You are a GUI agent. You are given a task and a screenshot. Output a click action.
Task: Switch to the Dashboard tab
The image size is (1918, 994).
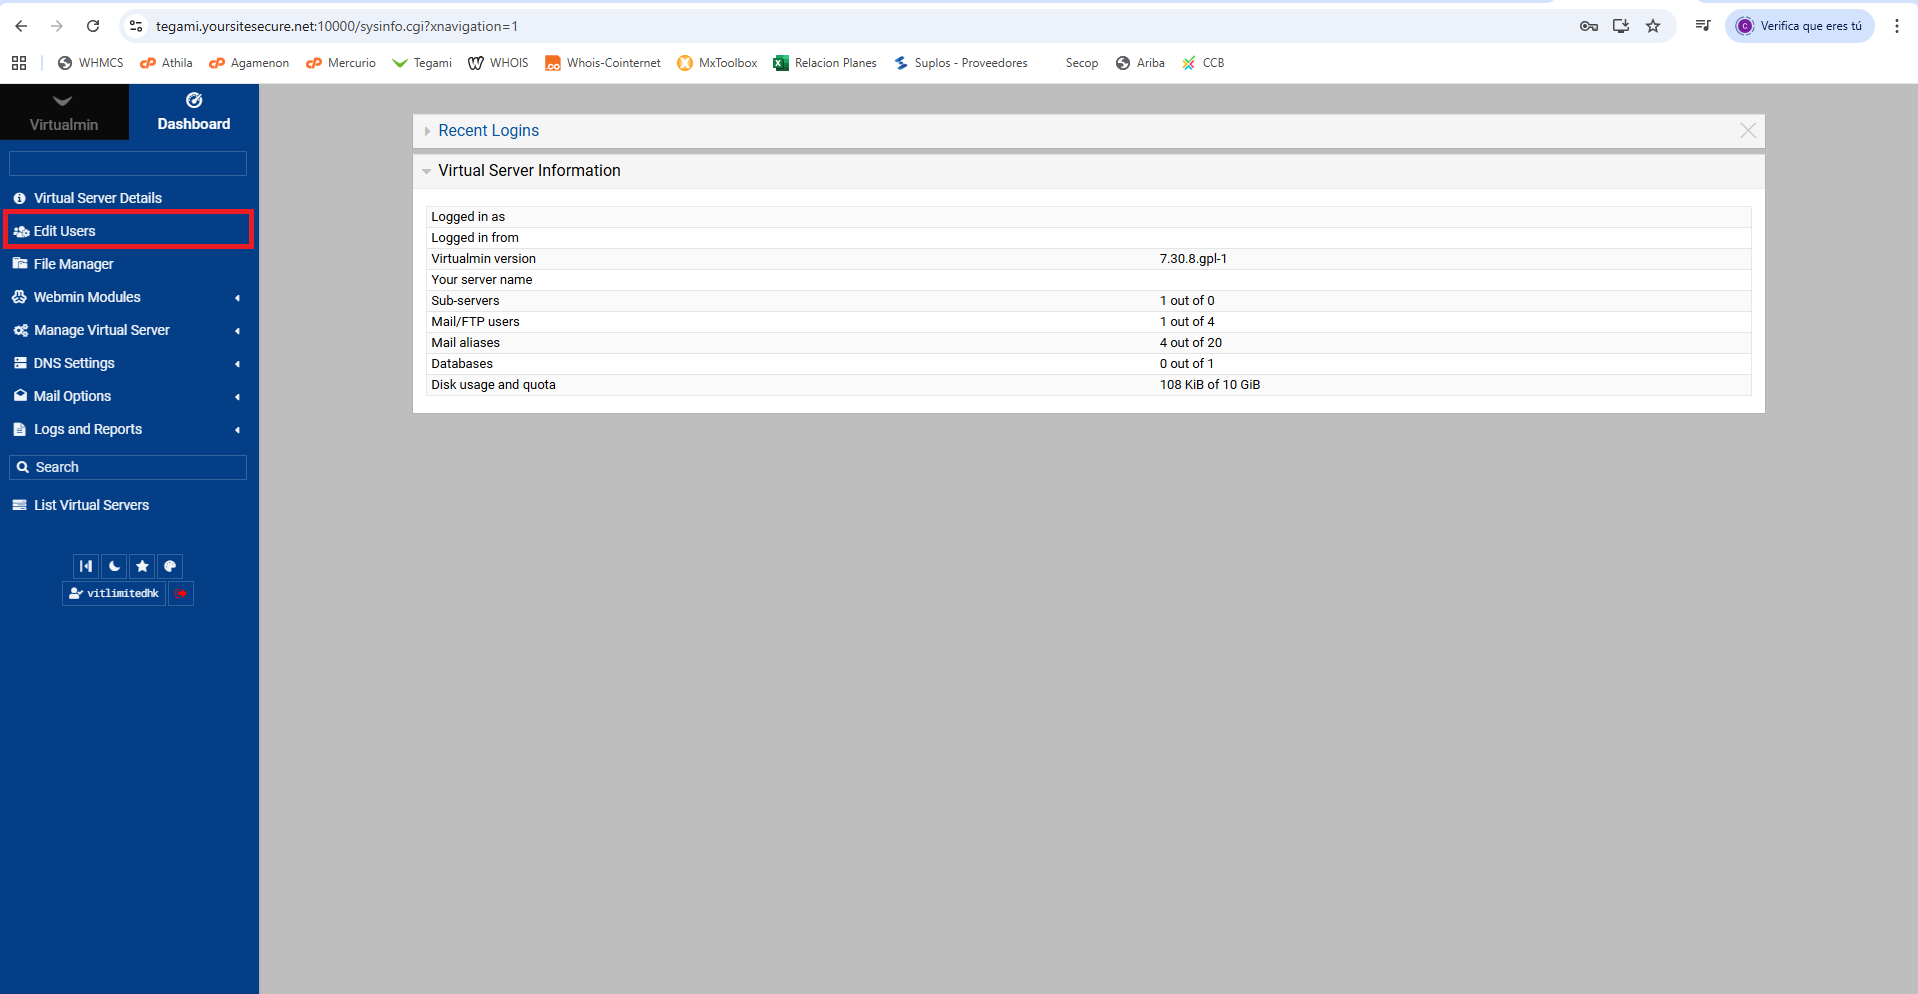coord(193,112)
